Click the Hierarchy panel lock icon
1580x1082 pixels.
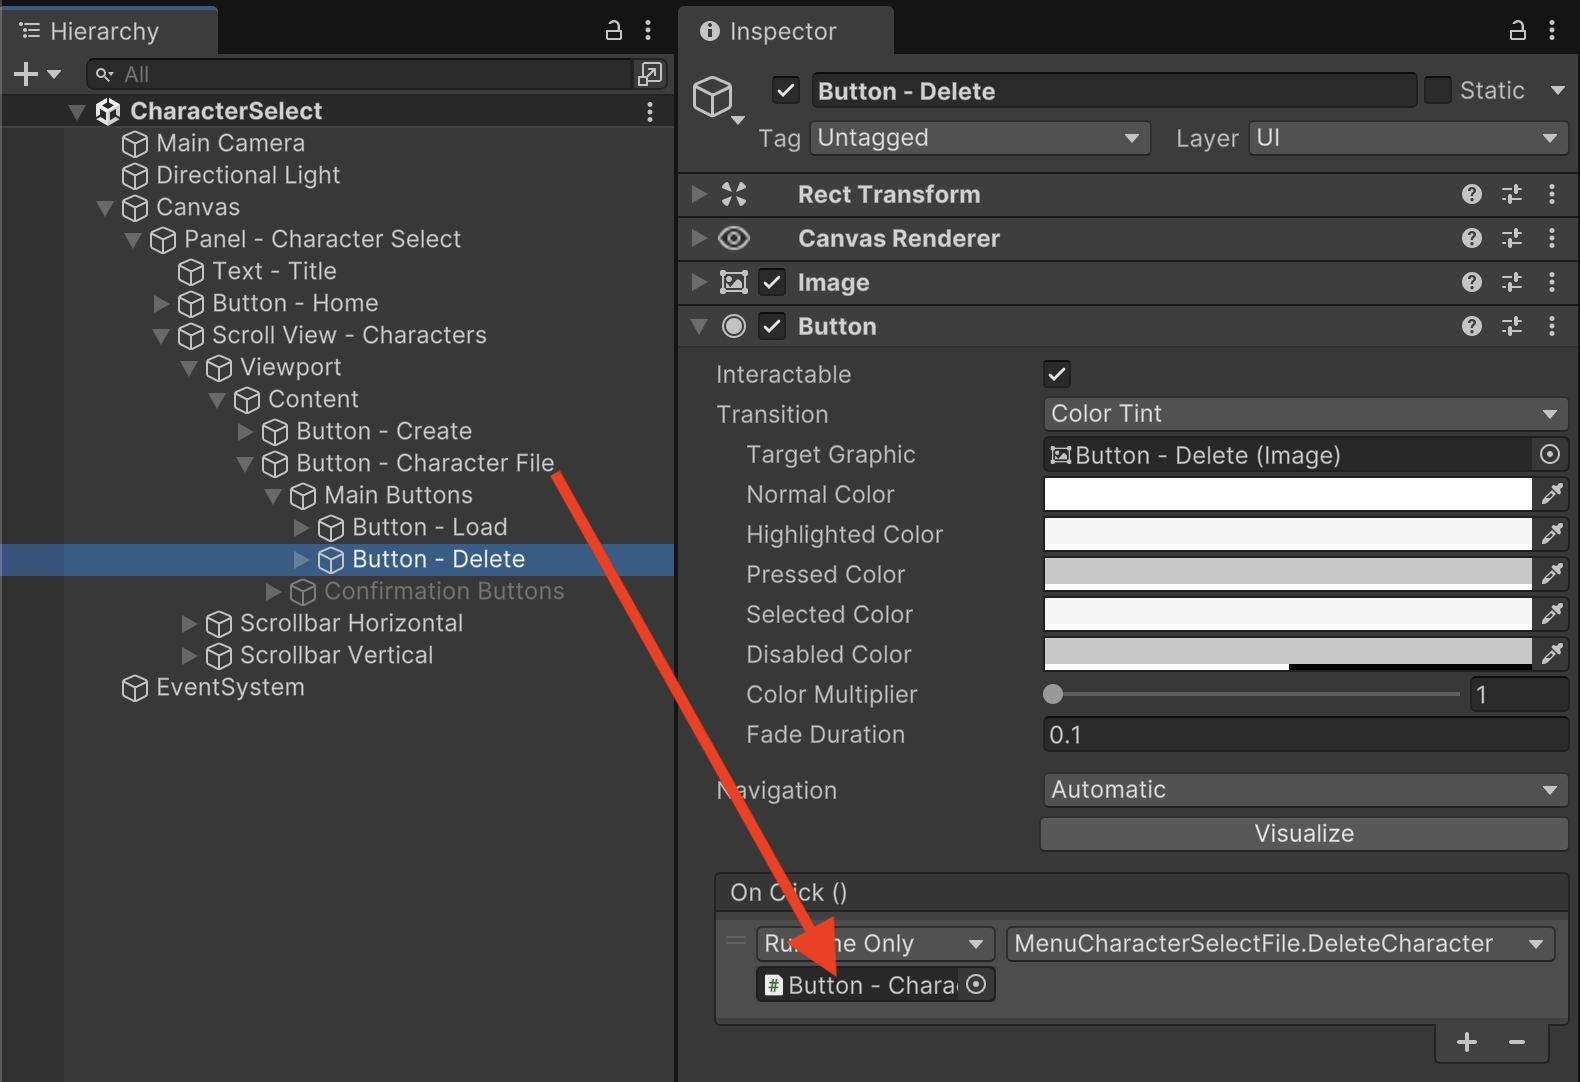click(614, 31)
